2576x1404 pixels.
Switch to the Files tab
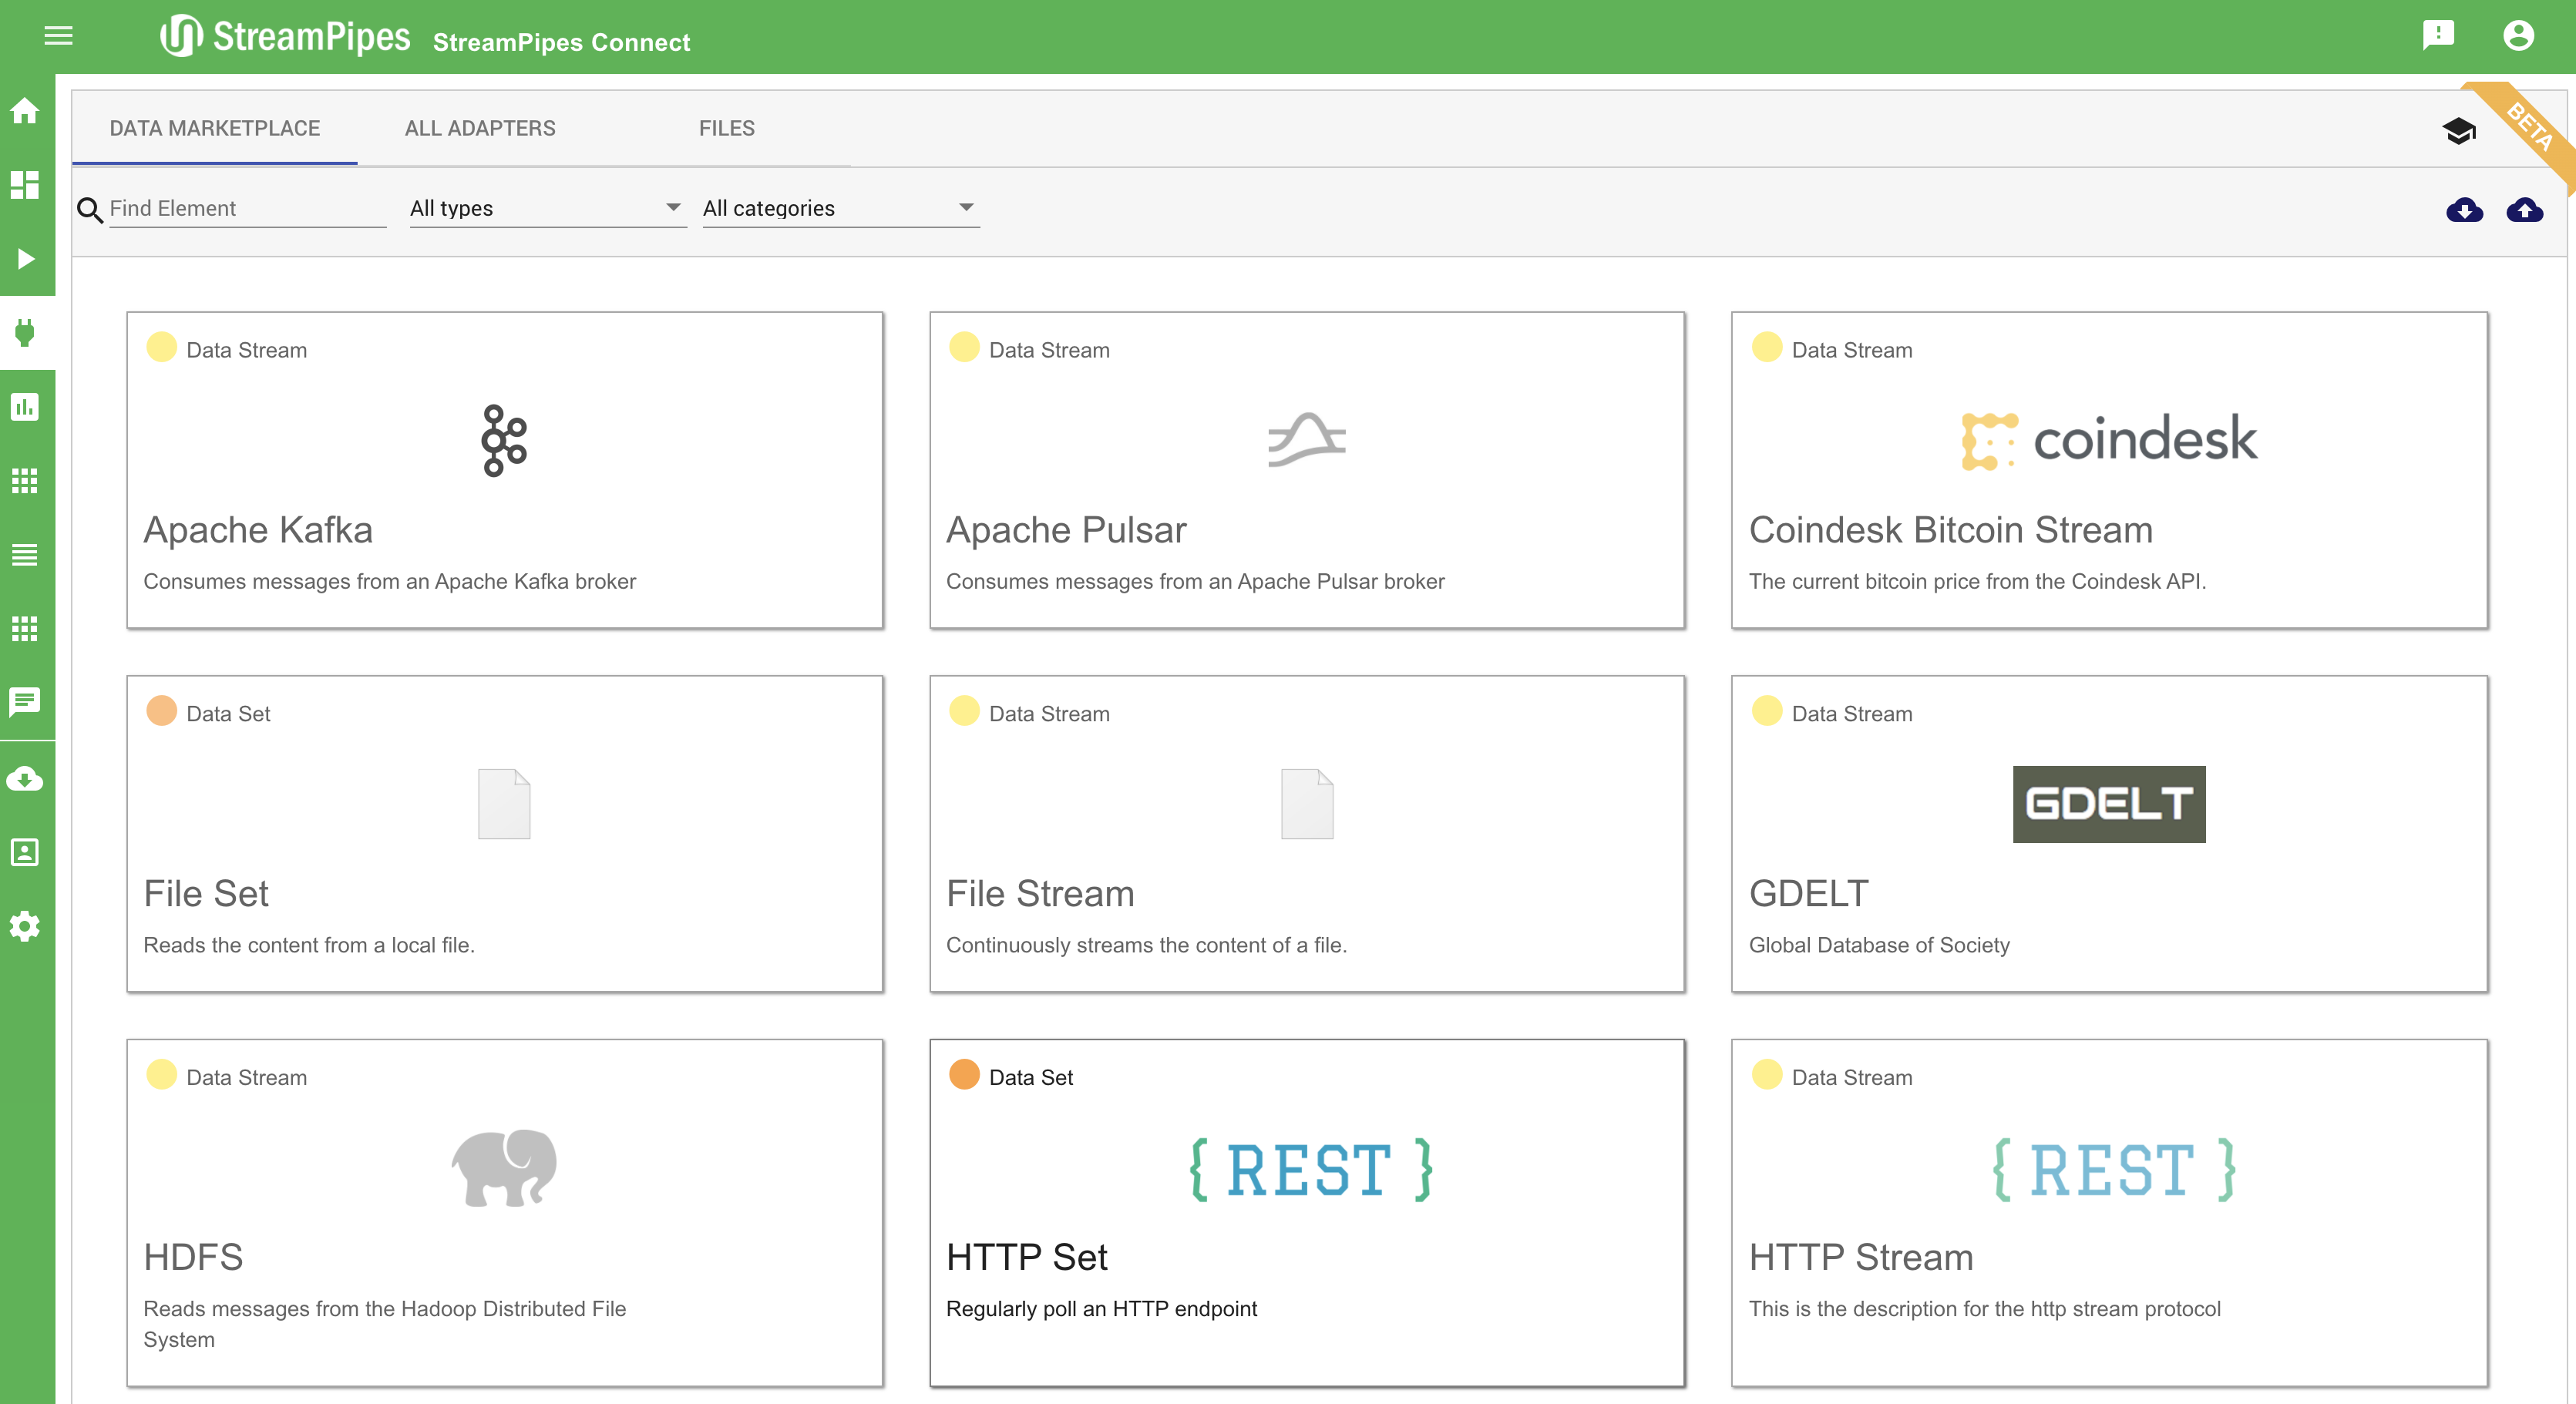pos(726,128)
